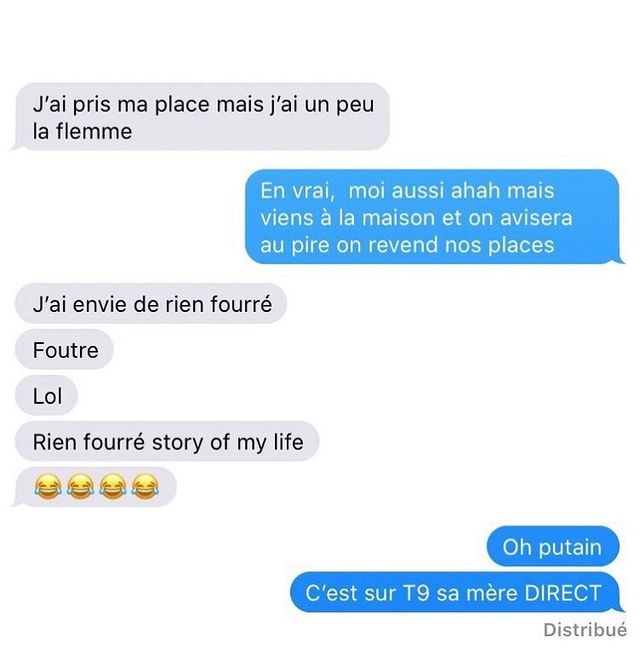Click the word "DIRECT" in the last message
Screen dimensions: 640x649
[x=563, y=593]
